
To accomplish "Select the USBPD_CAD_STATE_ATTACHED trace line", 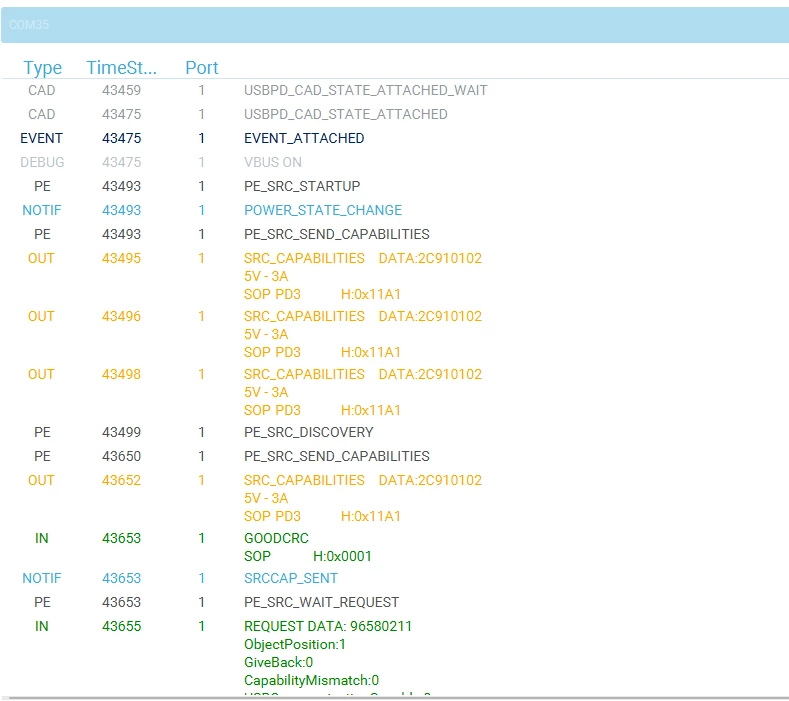I will click(x=395, y=114).
